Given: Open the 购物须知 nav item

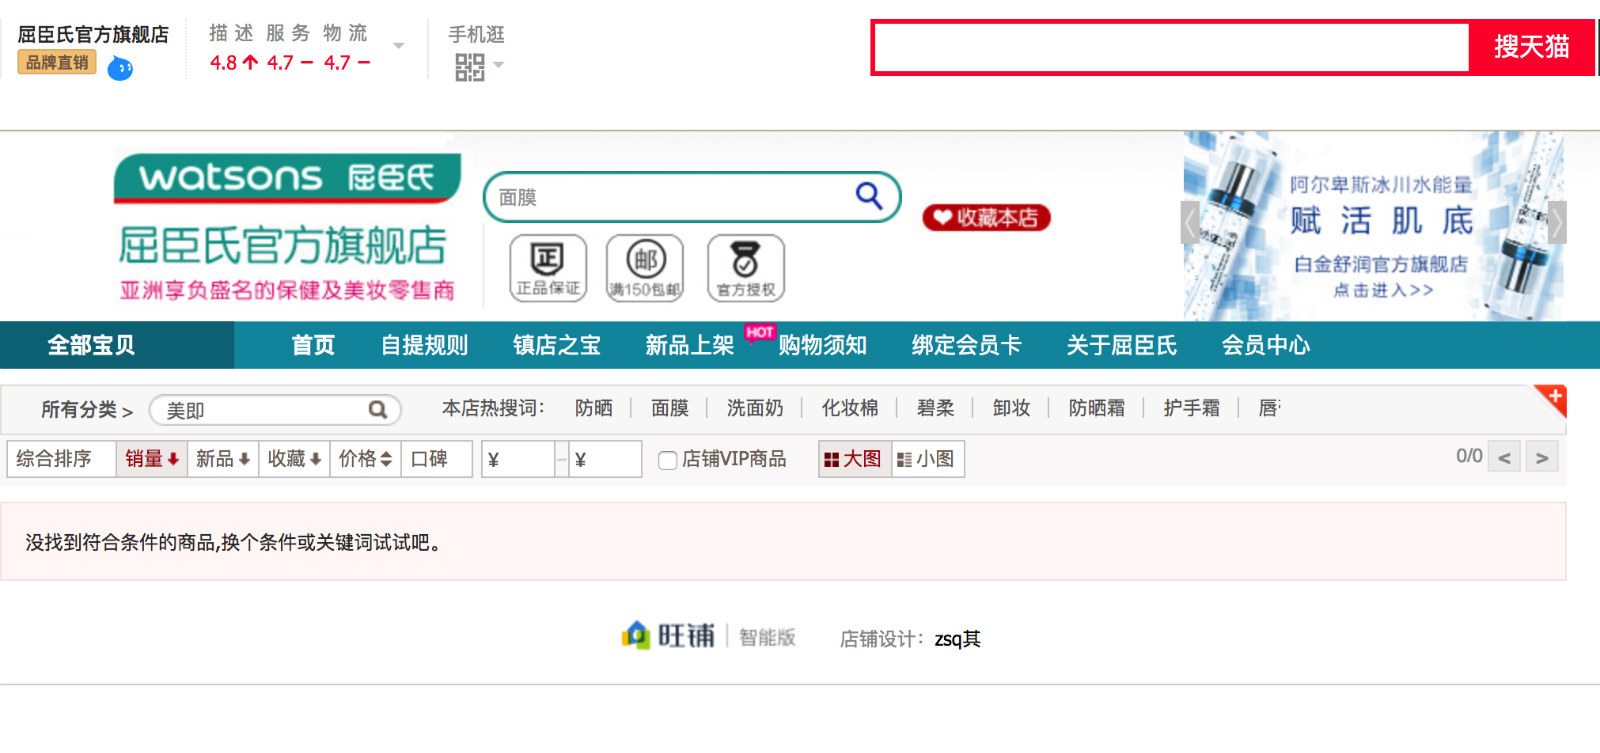Looking at the screenshot, I should point(822,345).
